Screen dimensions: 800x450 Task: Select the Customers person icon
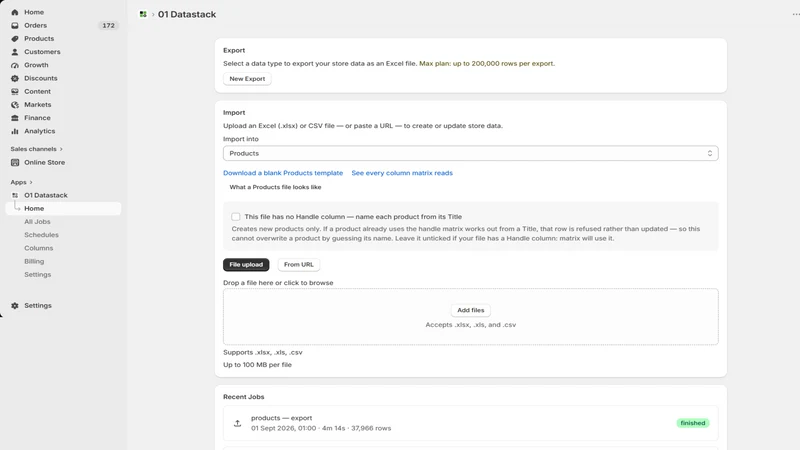pos(15,52)
